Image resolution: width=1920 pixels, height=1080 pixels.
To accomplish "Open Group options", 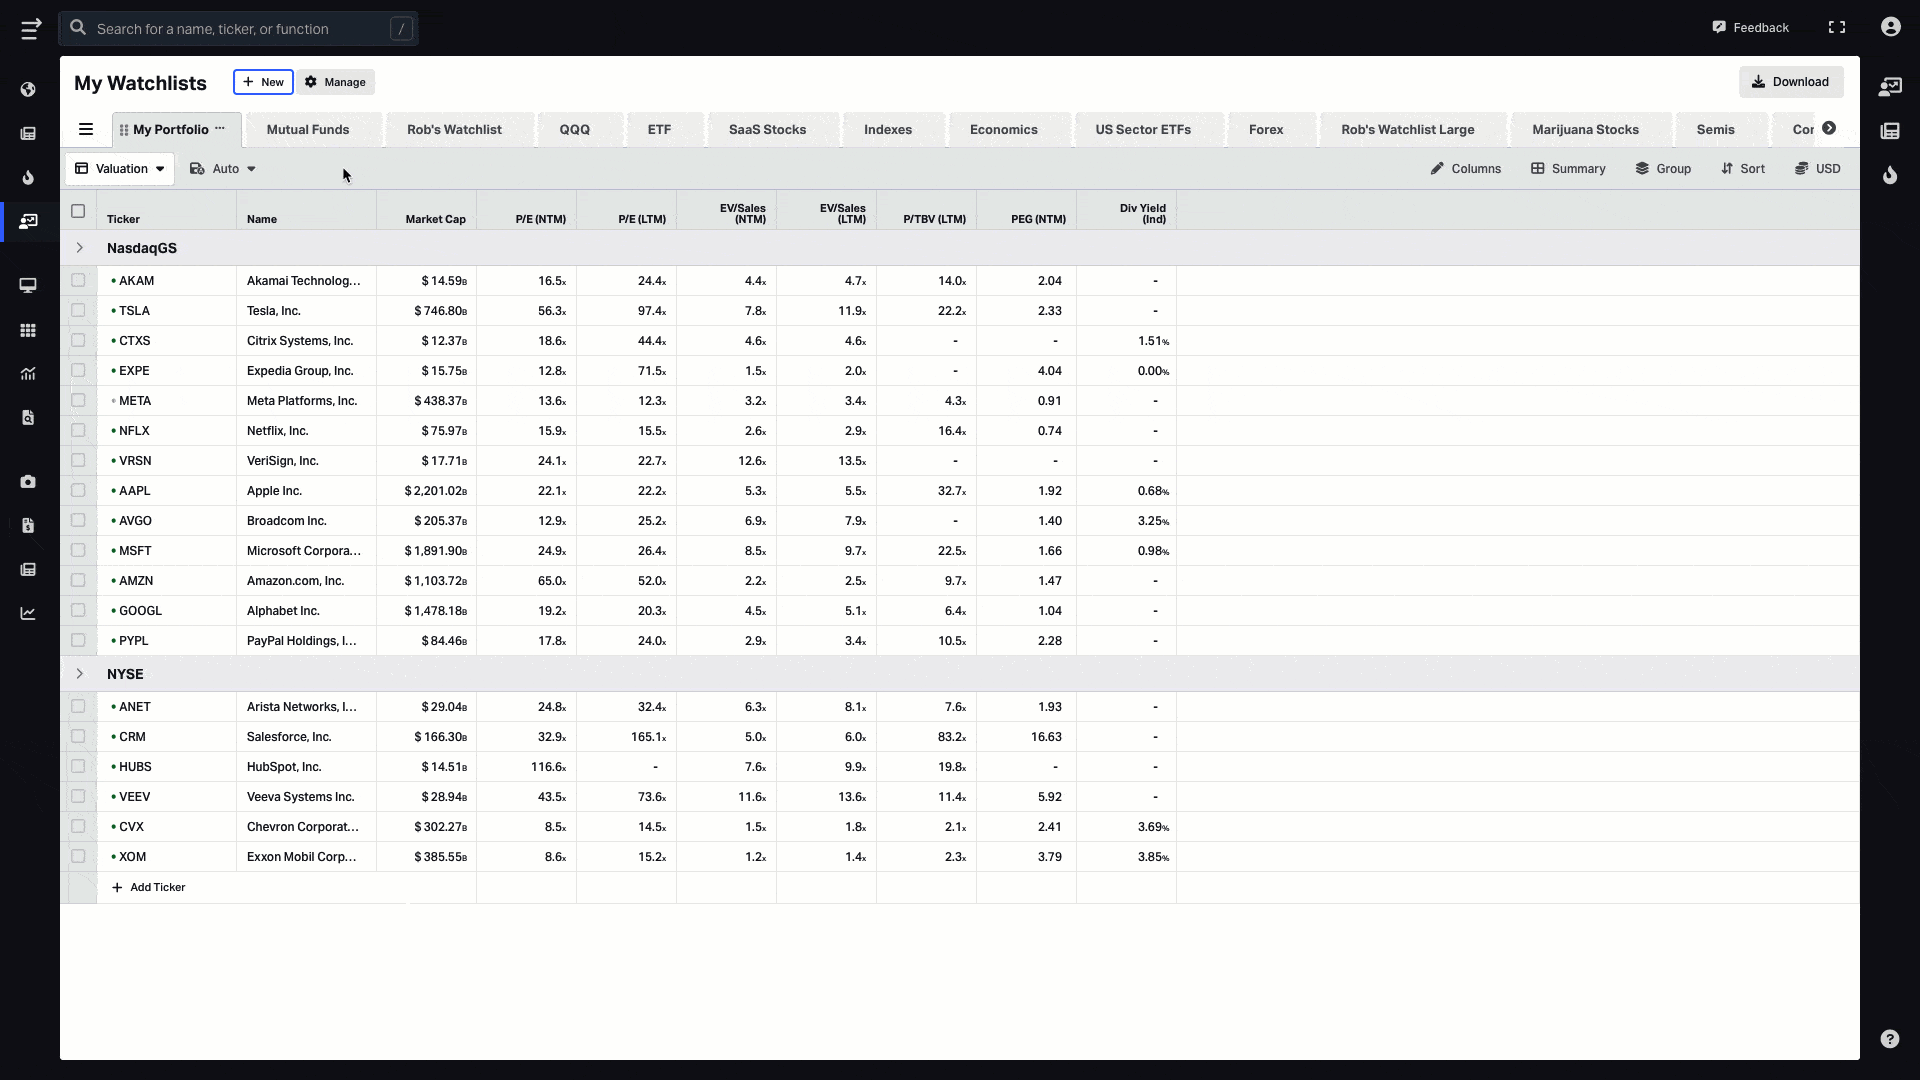I will (x=1663, y=169).
